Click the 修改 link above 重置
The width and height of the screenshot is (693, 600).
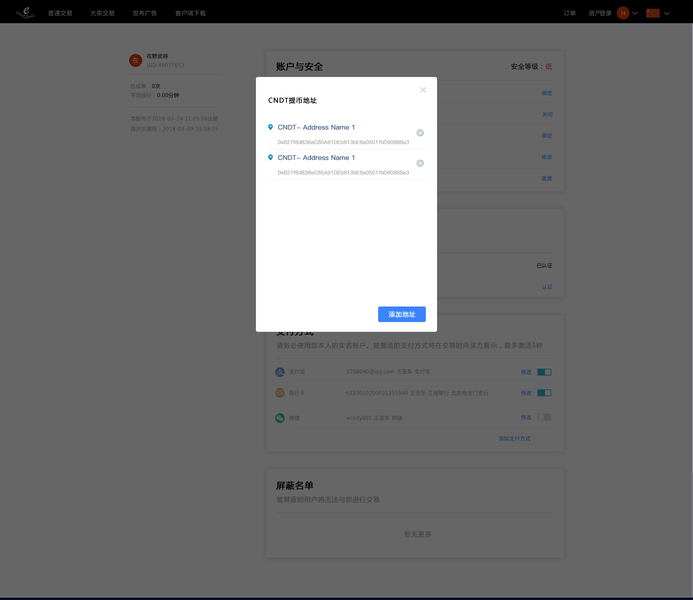(x=547, y=157)
